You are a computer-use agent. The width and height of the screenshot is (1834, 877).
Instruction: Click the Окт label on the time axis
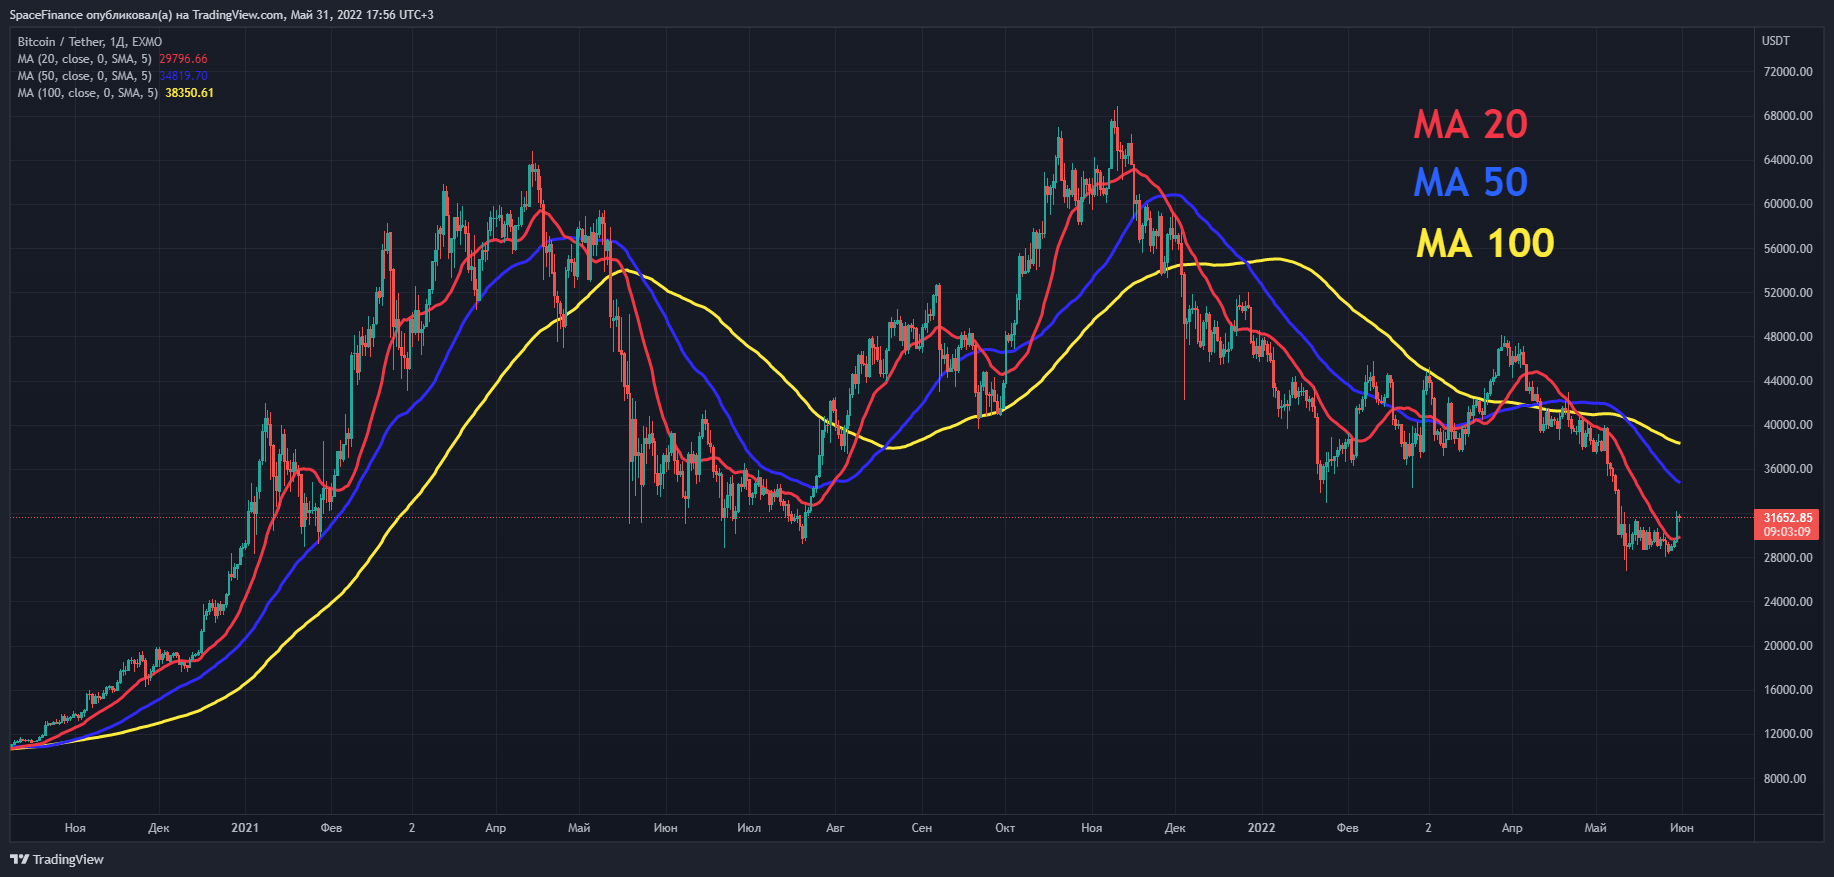[x=1005, y=828]
